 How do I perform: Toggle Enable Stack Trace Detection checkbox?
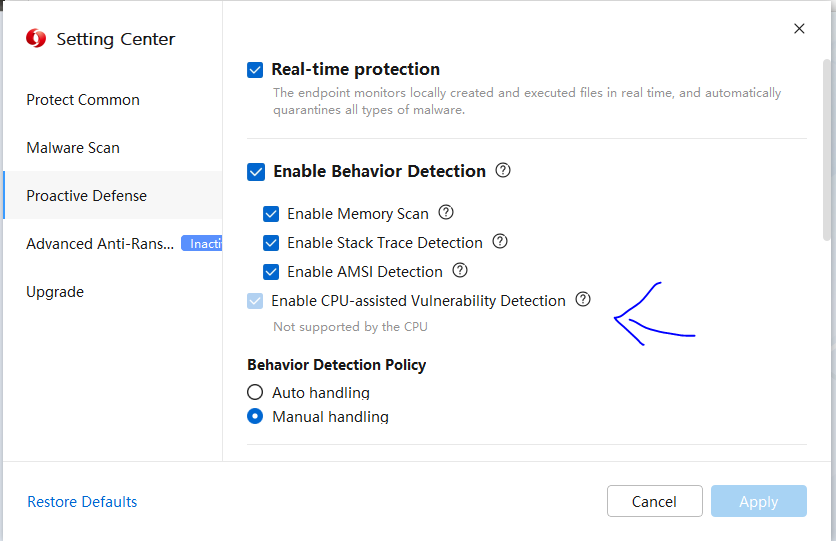pos(271,243)
